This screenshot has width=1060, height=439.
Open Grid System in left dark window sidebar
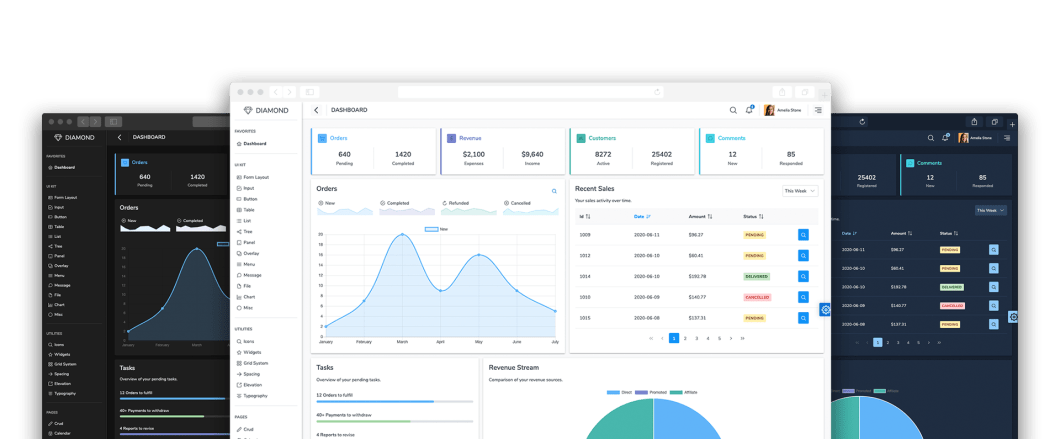(x=62, y=364)
